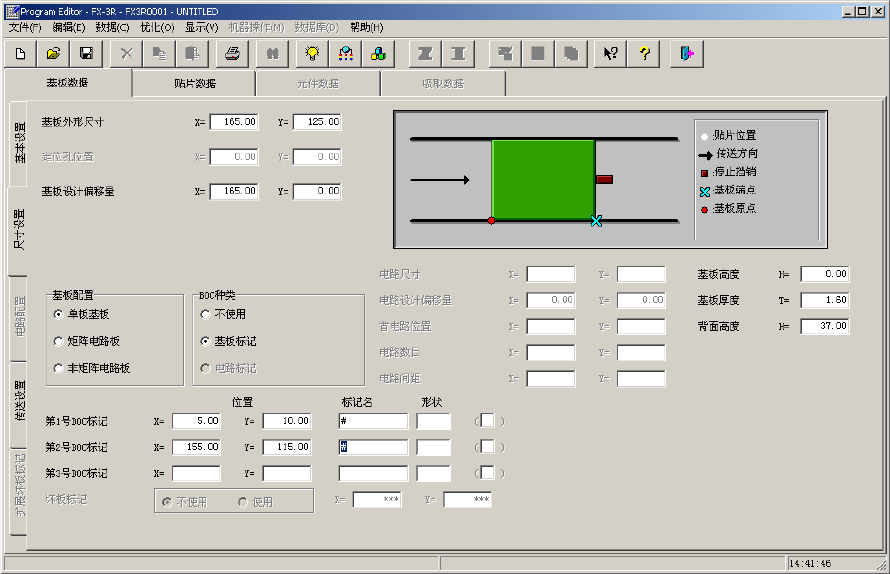Open the 文件(F) menu
Screen dimensions: 890x574
coord(24,27)
